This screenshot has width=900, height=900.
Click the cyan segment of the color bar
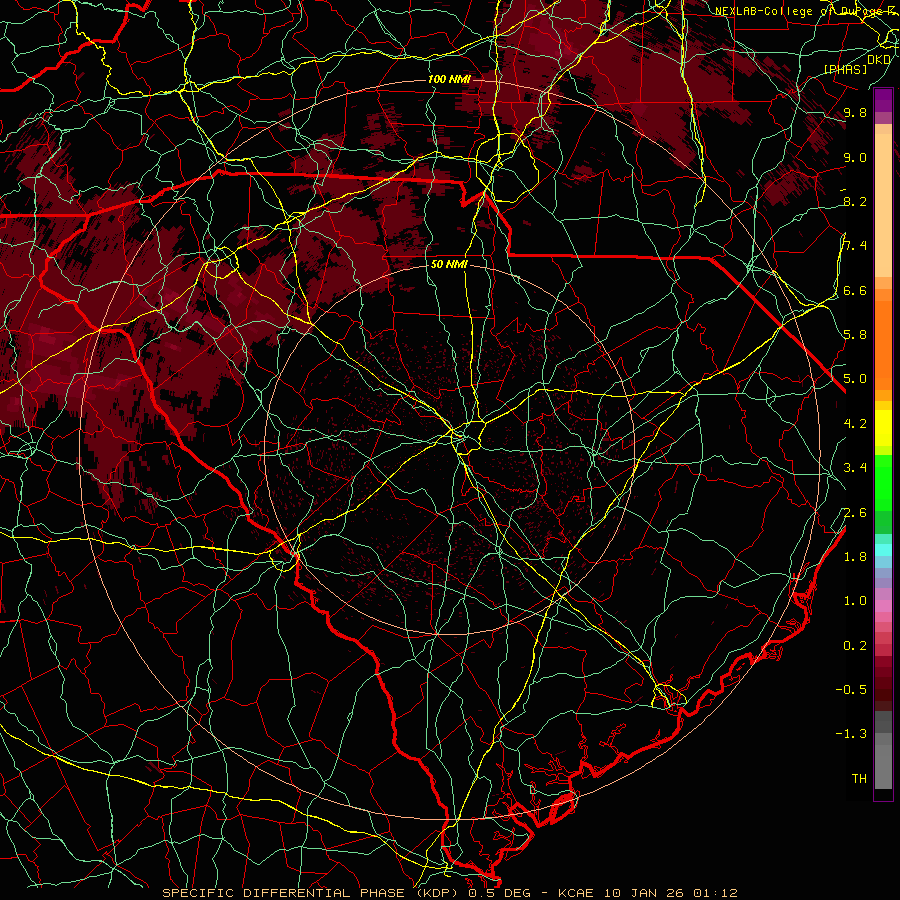click(883, 550)
